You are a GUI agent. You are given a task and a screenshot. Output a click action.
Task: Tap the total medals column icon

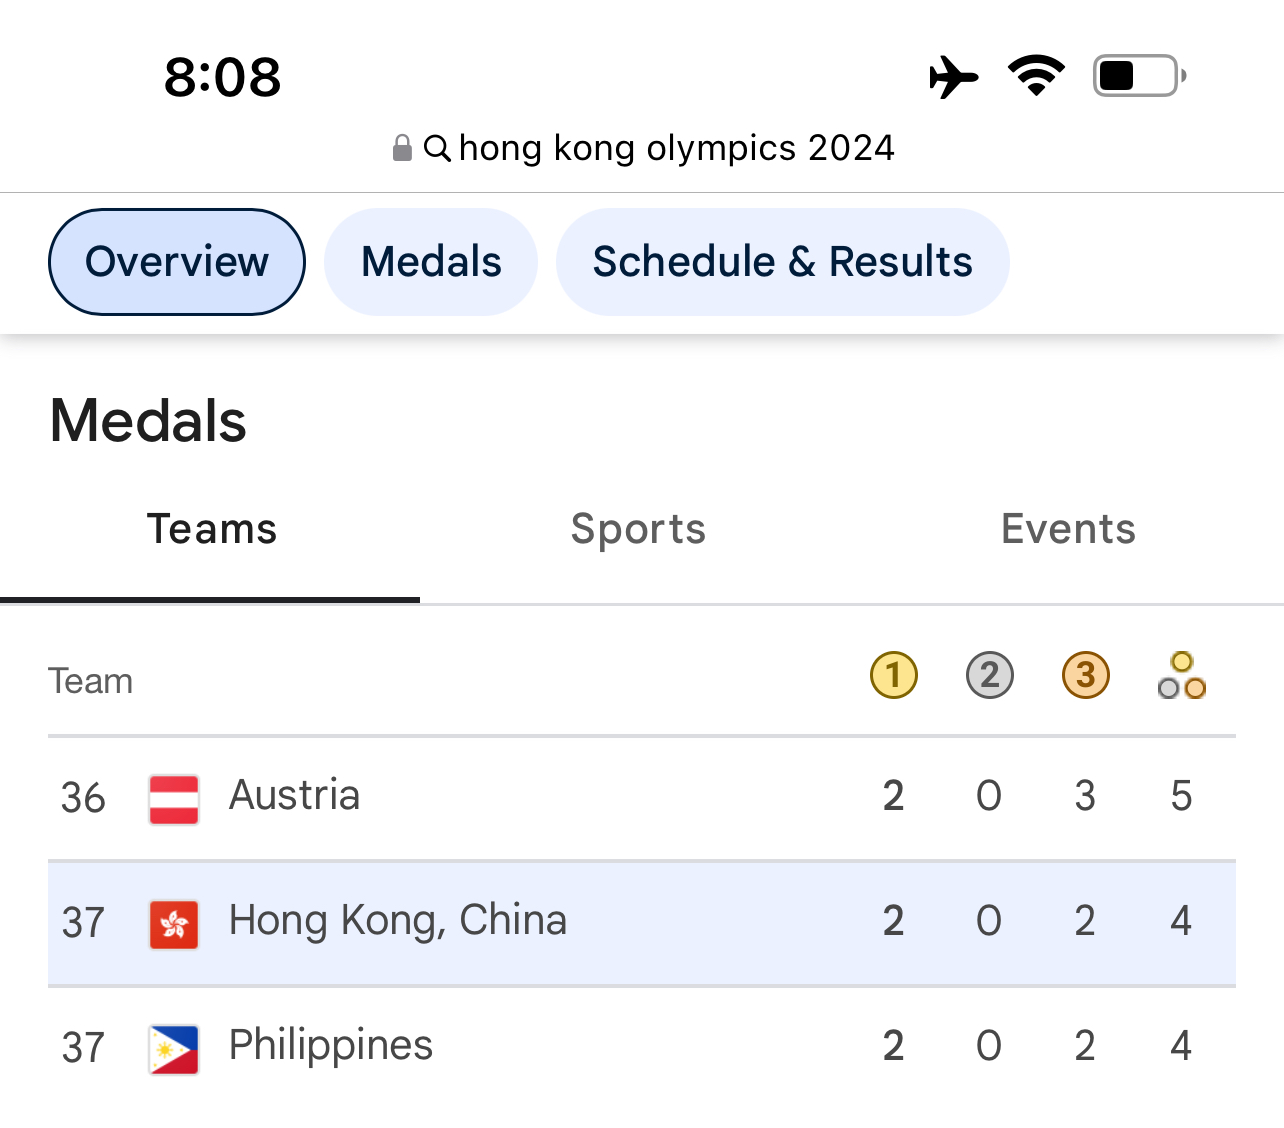coord(1181,676)
